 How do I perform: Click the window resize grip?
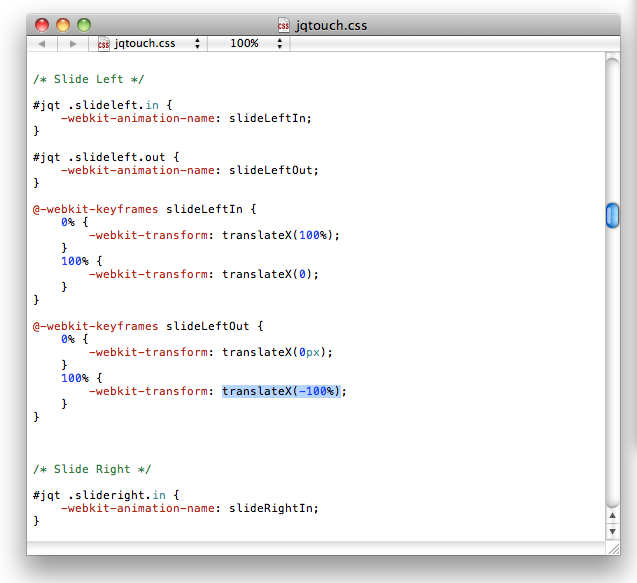pos(614,549)
